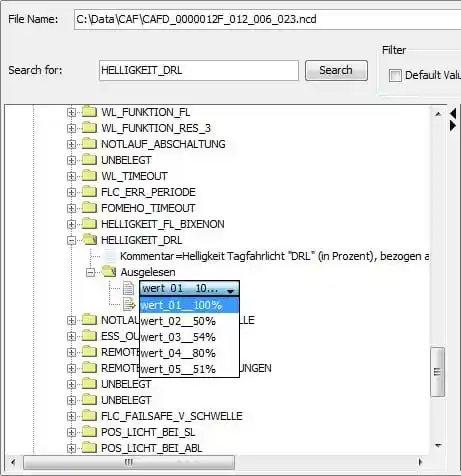This screenshot has width=461, height=476.
Task: Click the FOMEHO_TIMEOUT folder icon
Action: tap(89, 207)
